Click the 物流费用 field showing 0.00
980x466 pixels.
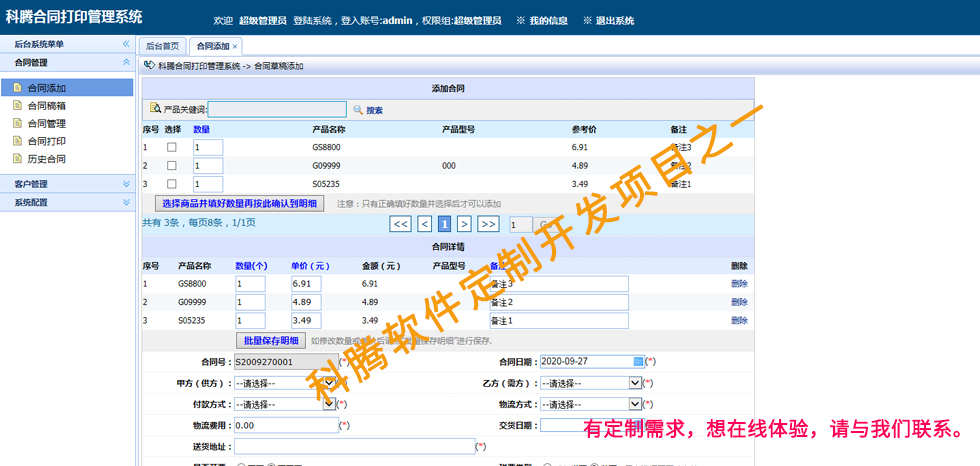[286, 425]
